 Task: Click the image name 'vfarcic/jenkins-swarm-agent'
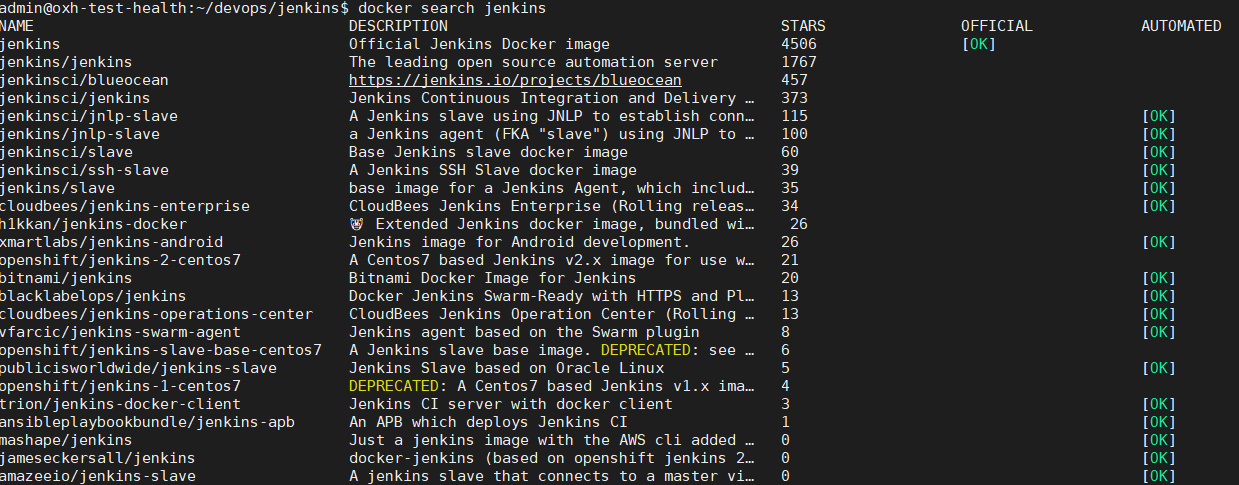119,332
